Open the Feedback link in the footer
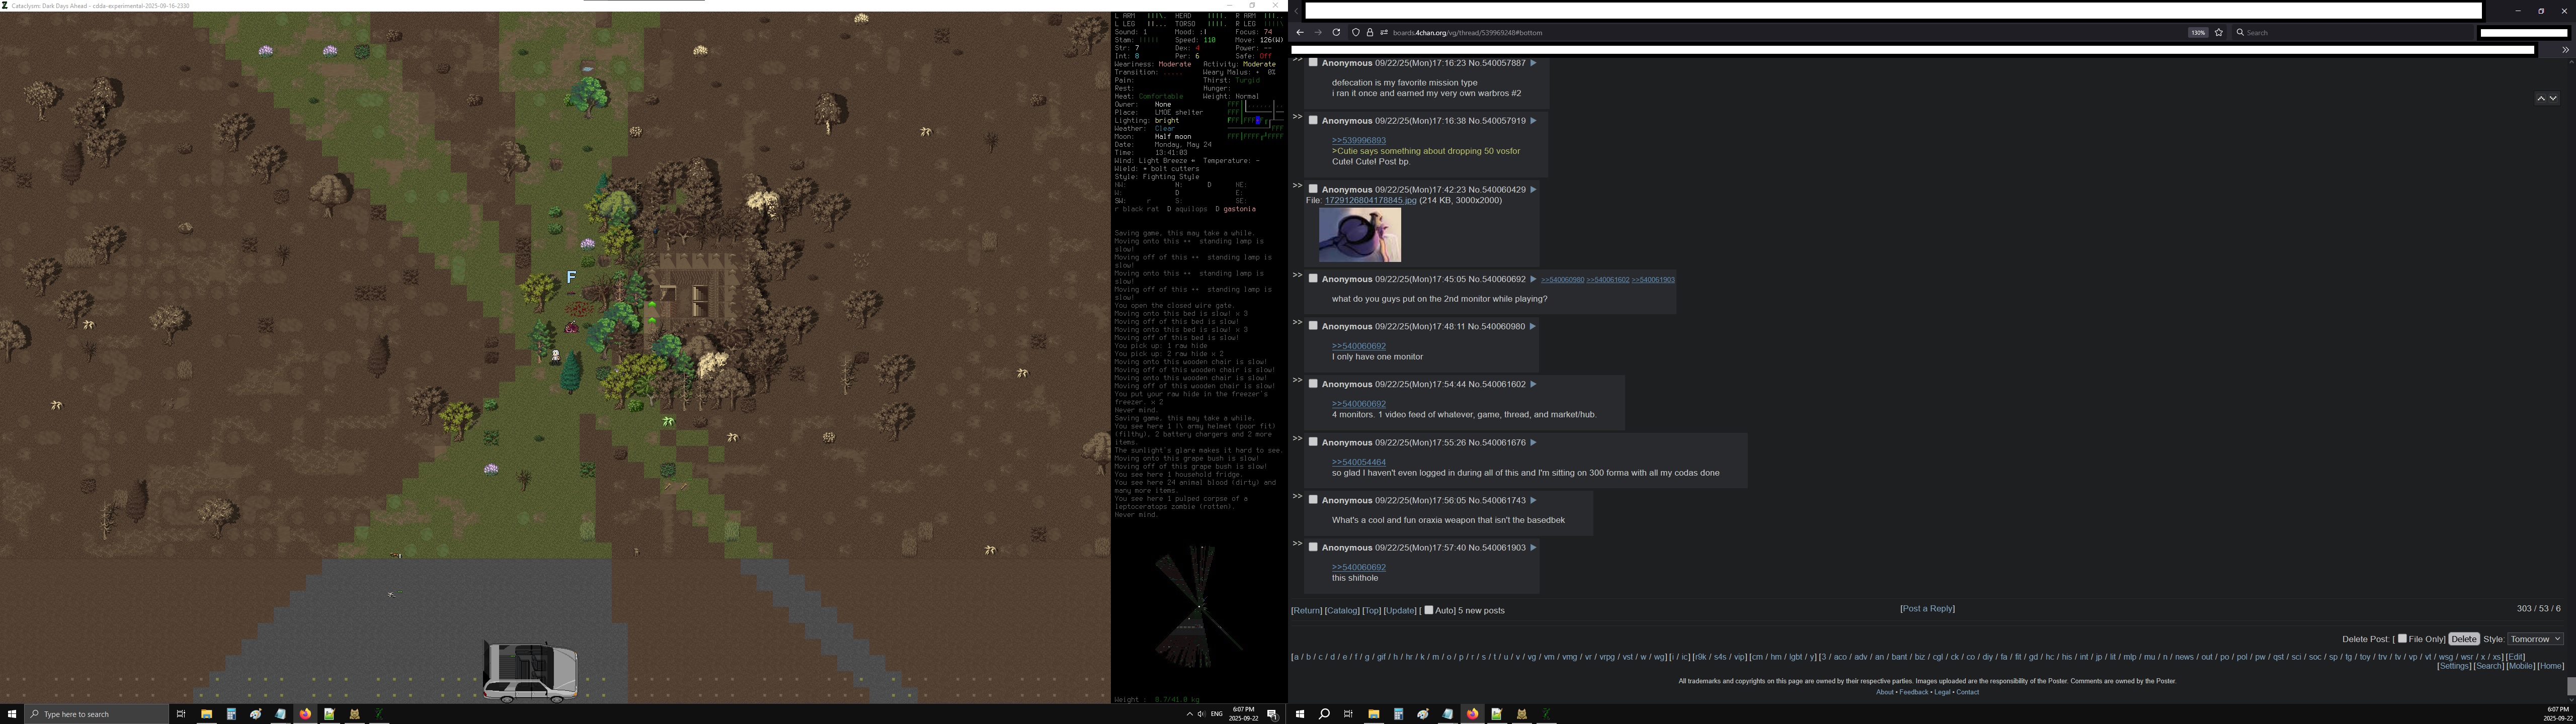This screenshot has height=724, width=2576. (1914, 692)
